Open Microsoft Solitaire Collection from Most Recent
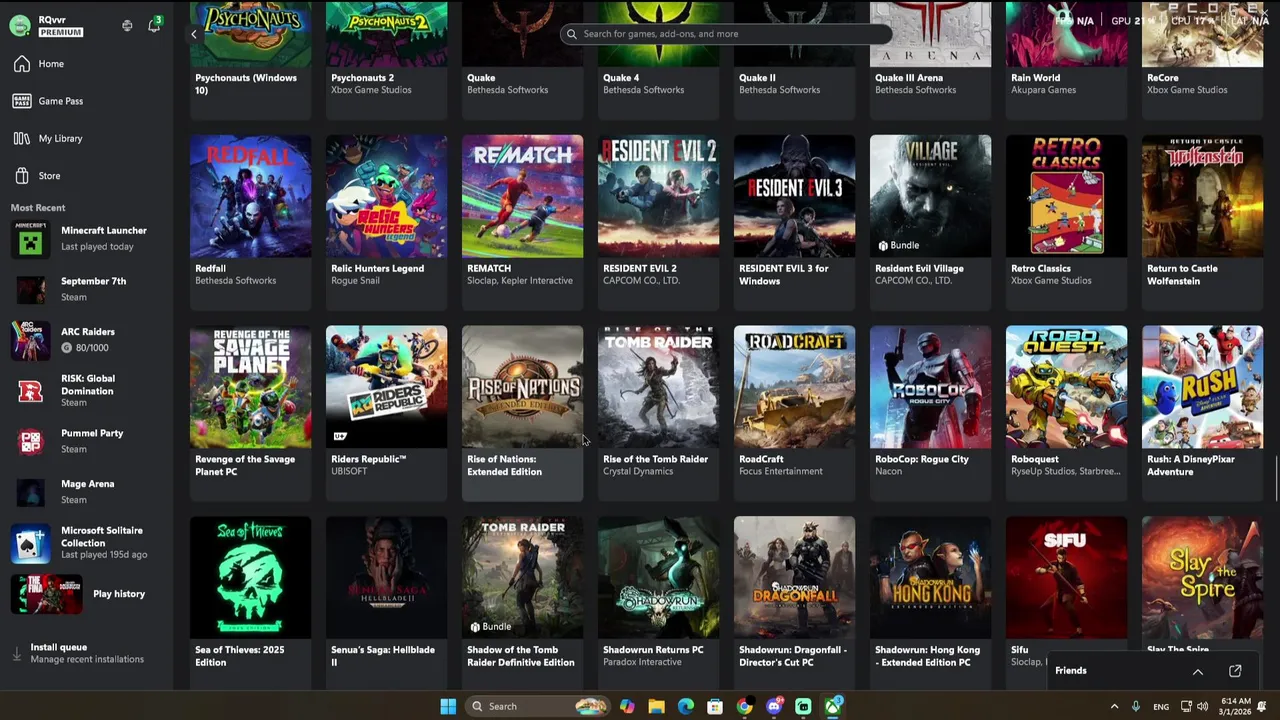The image size is (1280, 720). point(86,542)
